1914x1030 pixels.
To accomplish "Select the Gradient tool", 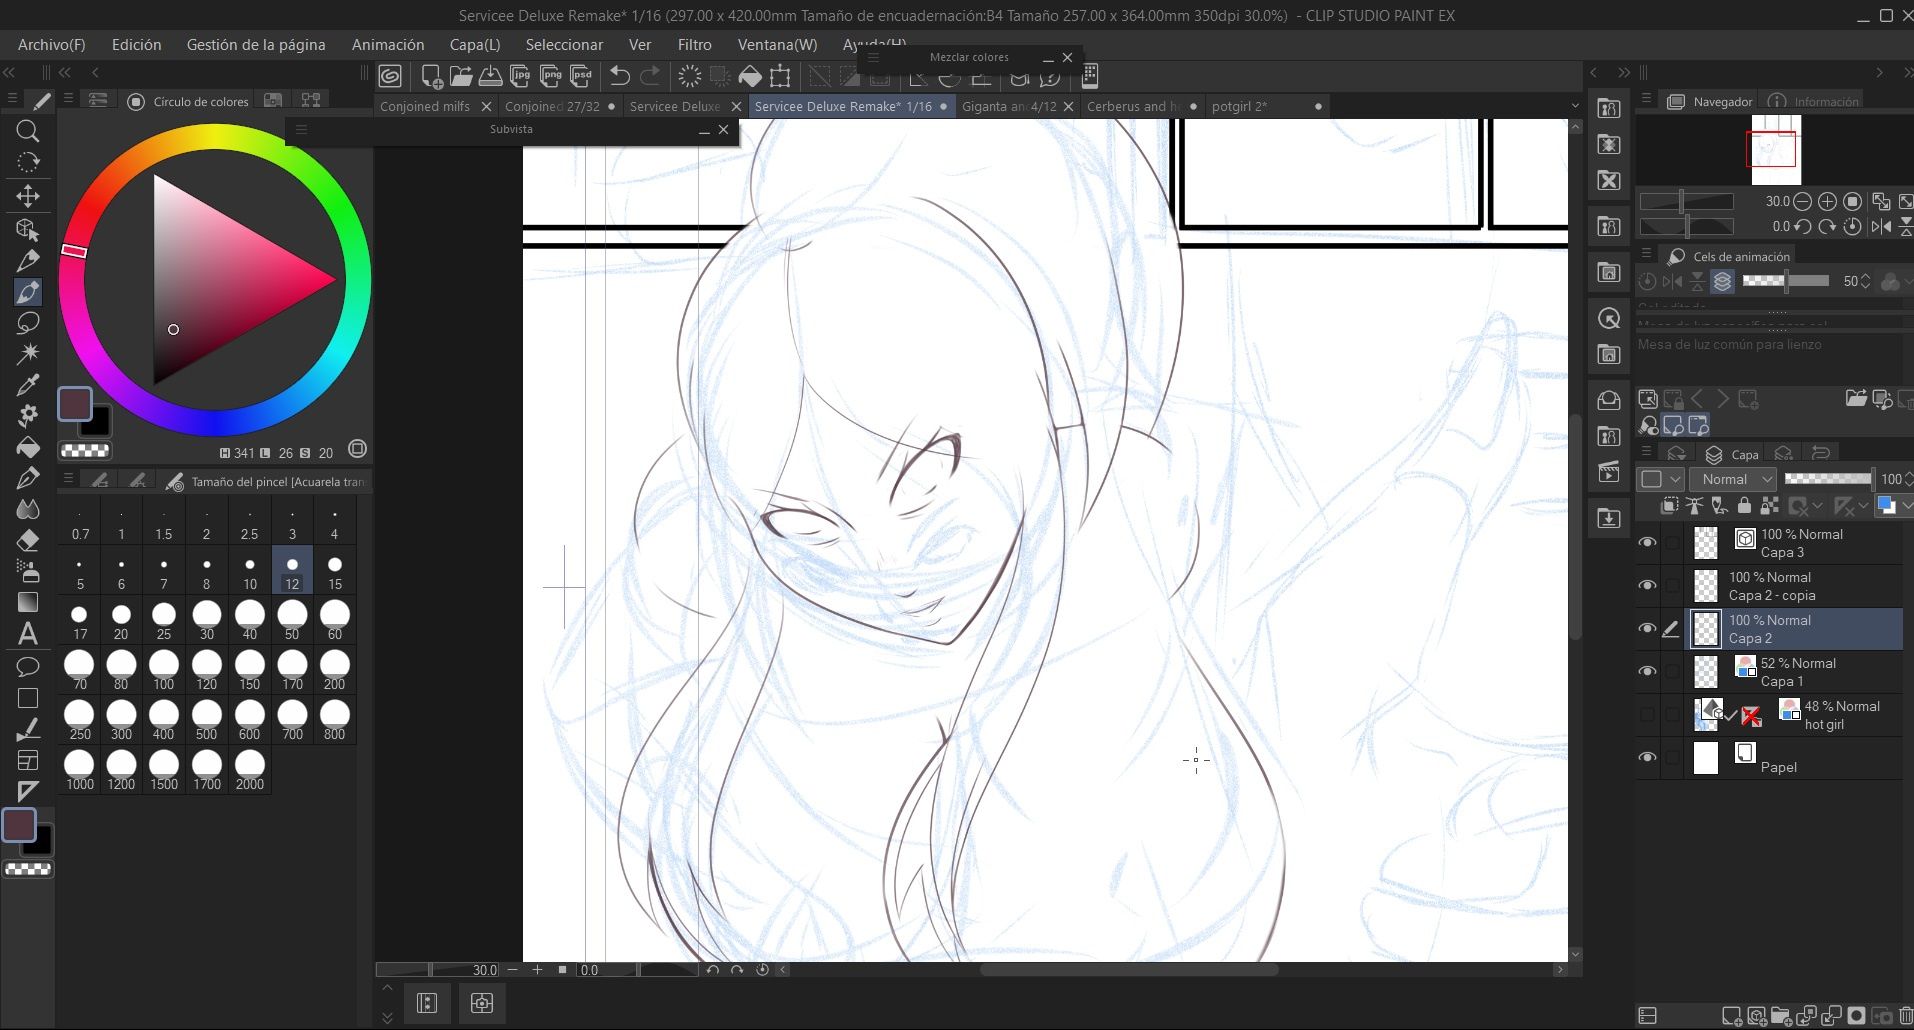I will pyautogui.click(x=28, y=602).
